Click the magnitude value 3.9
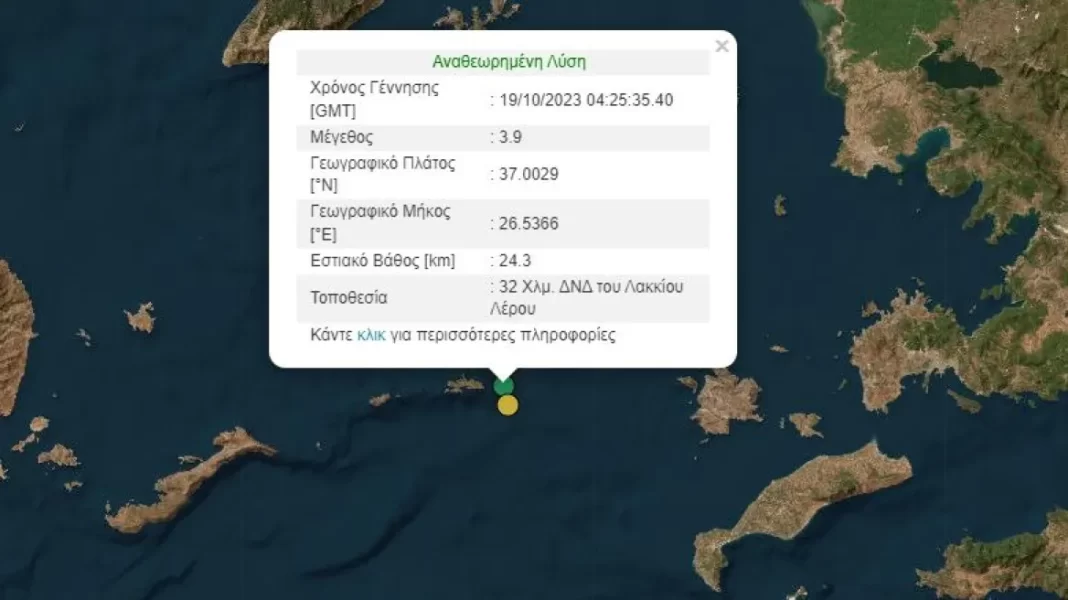 point(508,137)
